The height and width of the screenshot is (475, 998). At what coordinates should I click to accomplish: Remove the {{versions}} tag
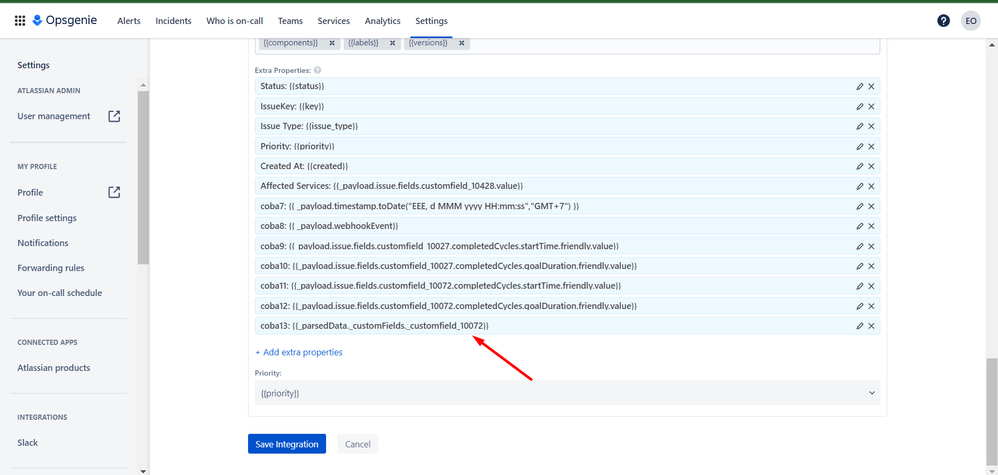[461, 43]
